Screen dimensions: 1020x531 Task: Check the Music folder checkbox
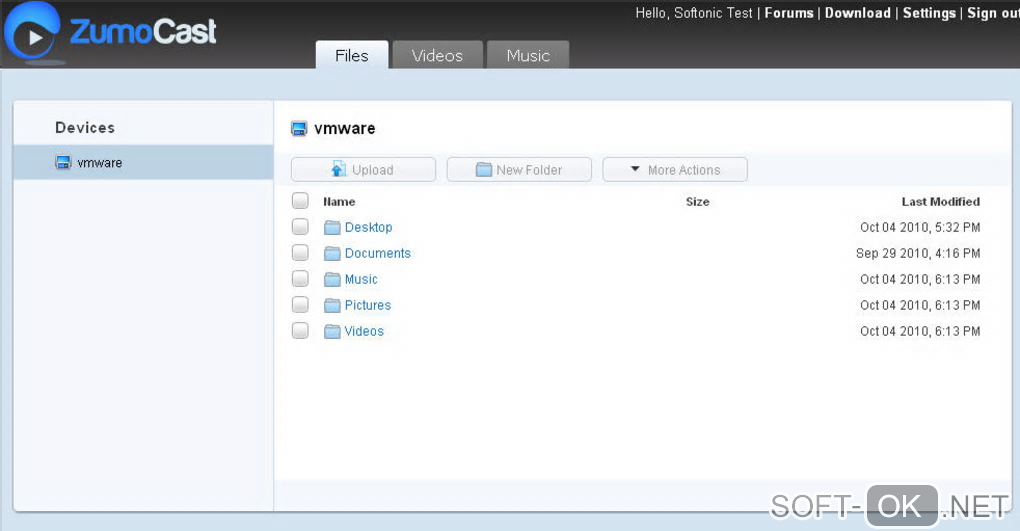(x=300, y=279)
